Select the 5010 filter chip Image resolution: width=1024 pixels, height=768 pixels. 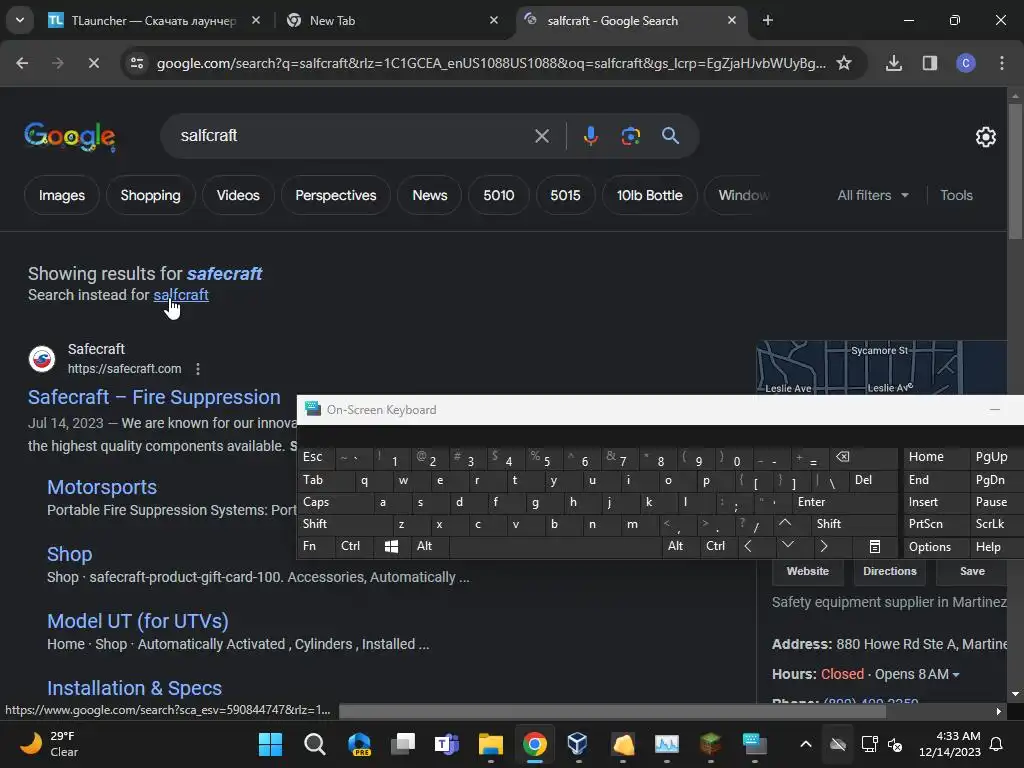point(498,195)
